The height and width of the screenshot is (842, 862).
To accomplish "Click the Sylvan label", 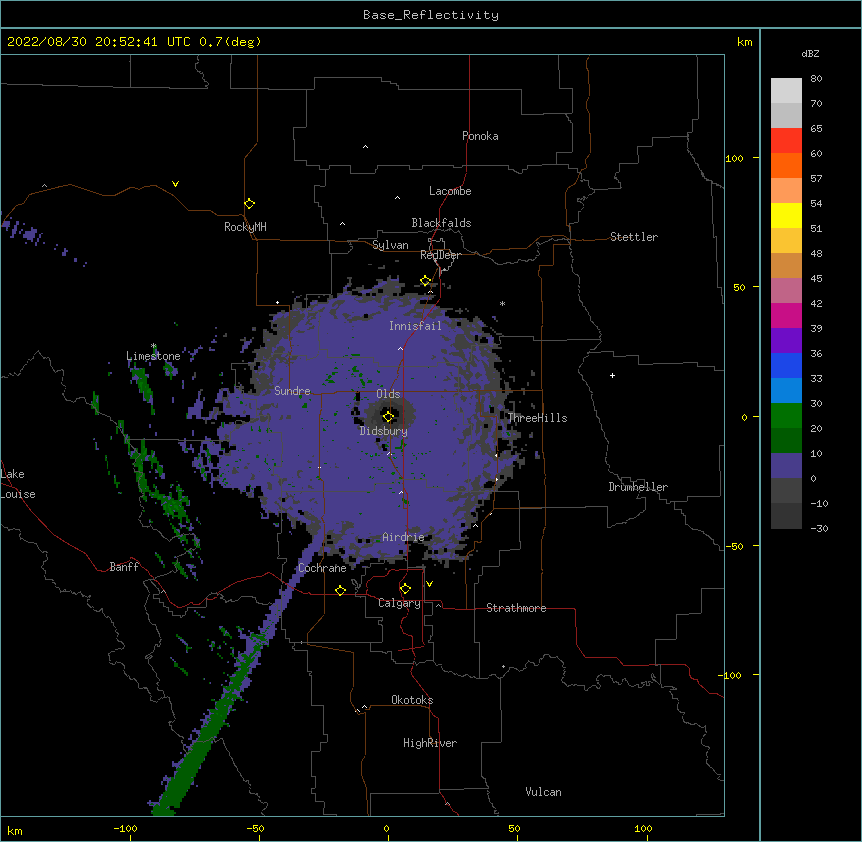I will click(x=390, y=245).
